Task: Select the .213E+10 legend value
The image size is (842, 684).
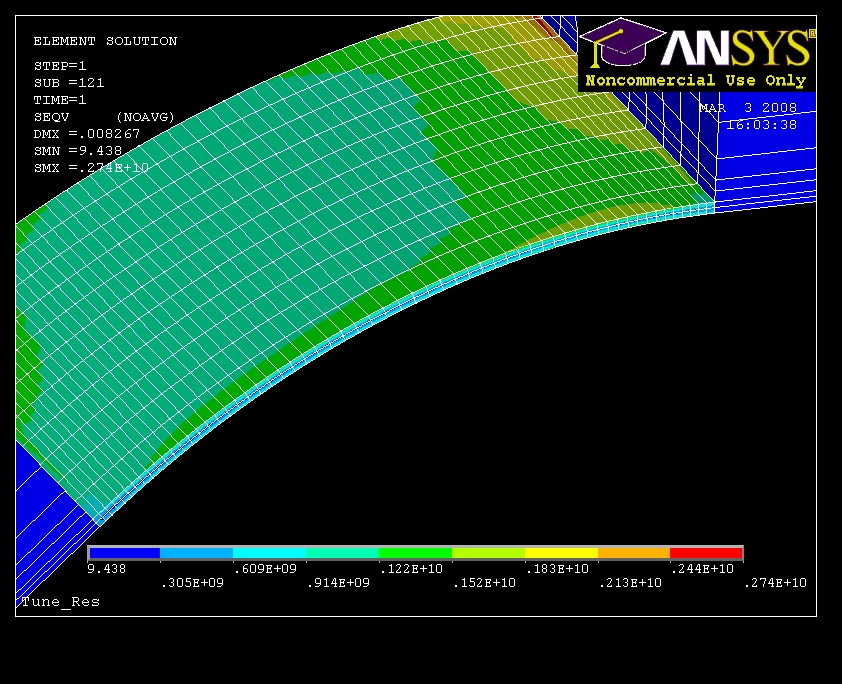Action: (x=630, y=583)
